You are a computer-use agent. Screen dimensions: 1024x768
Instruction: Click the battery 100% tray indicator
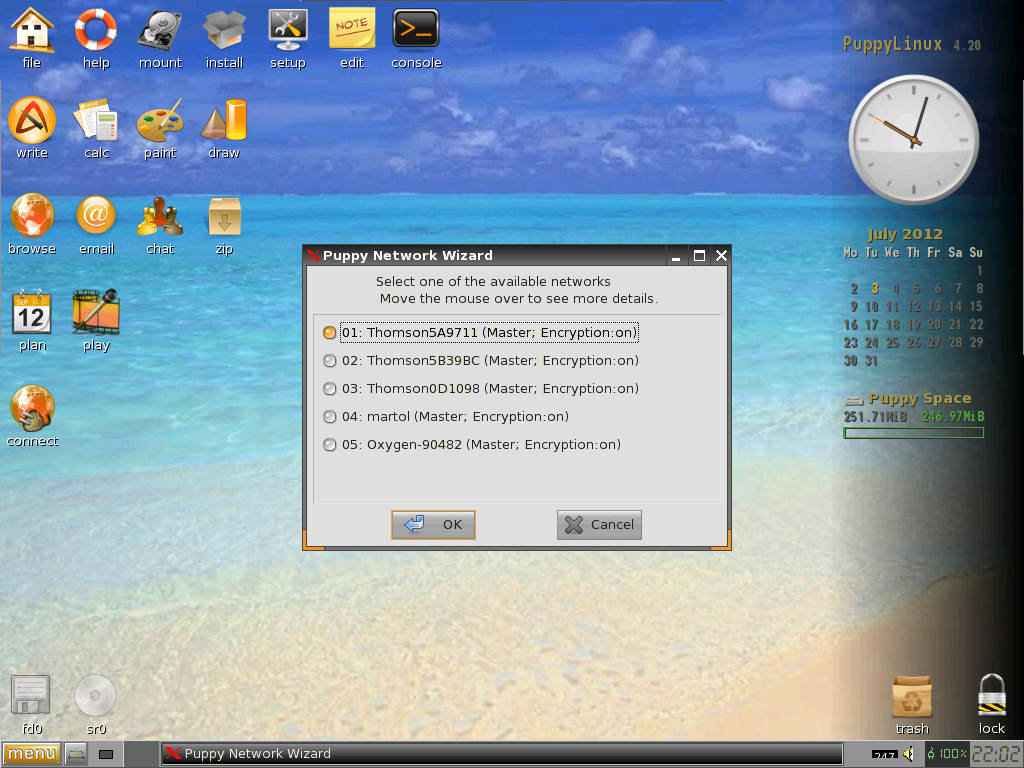click(947, 754)
